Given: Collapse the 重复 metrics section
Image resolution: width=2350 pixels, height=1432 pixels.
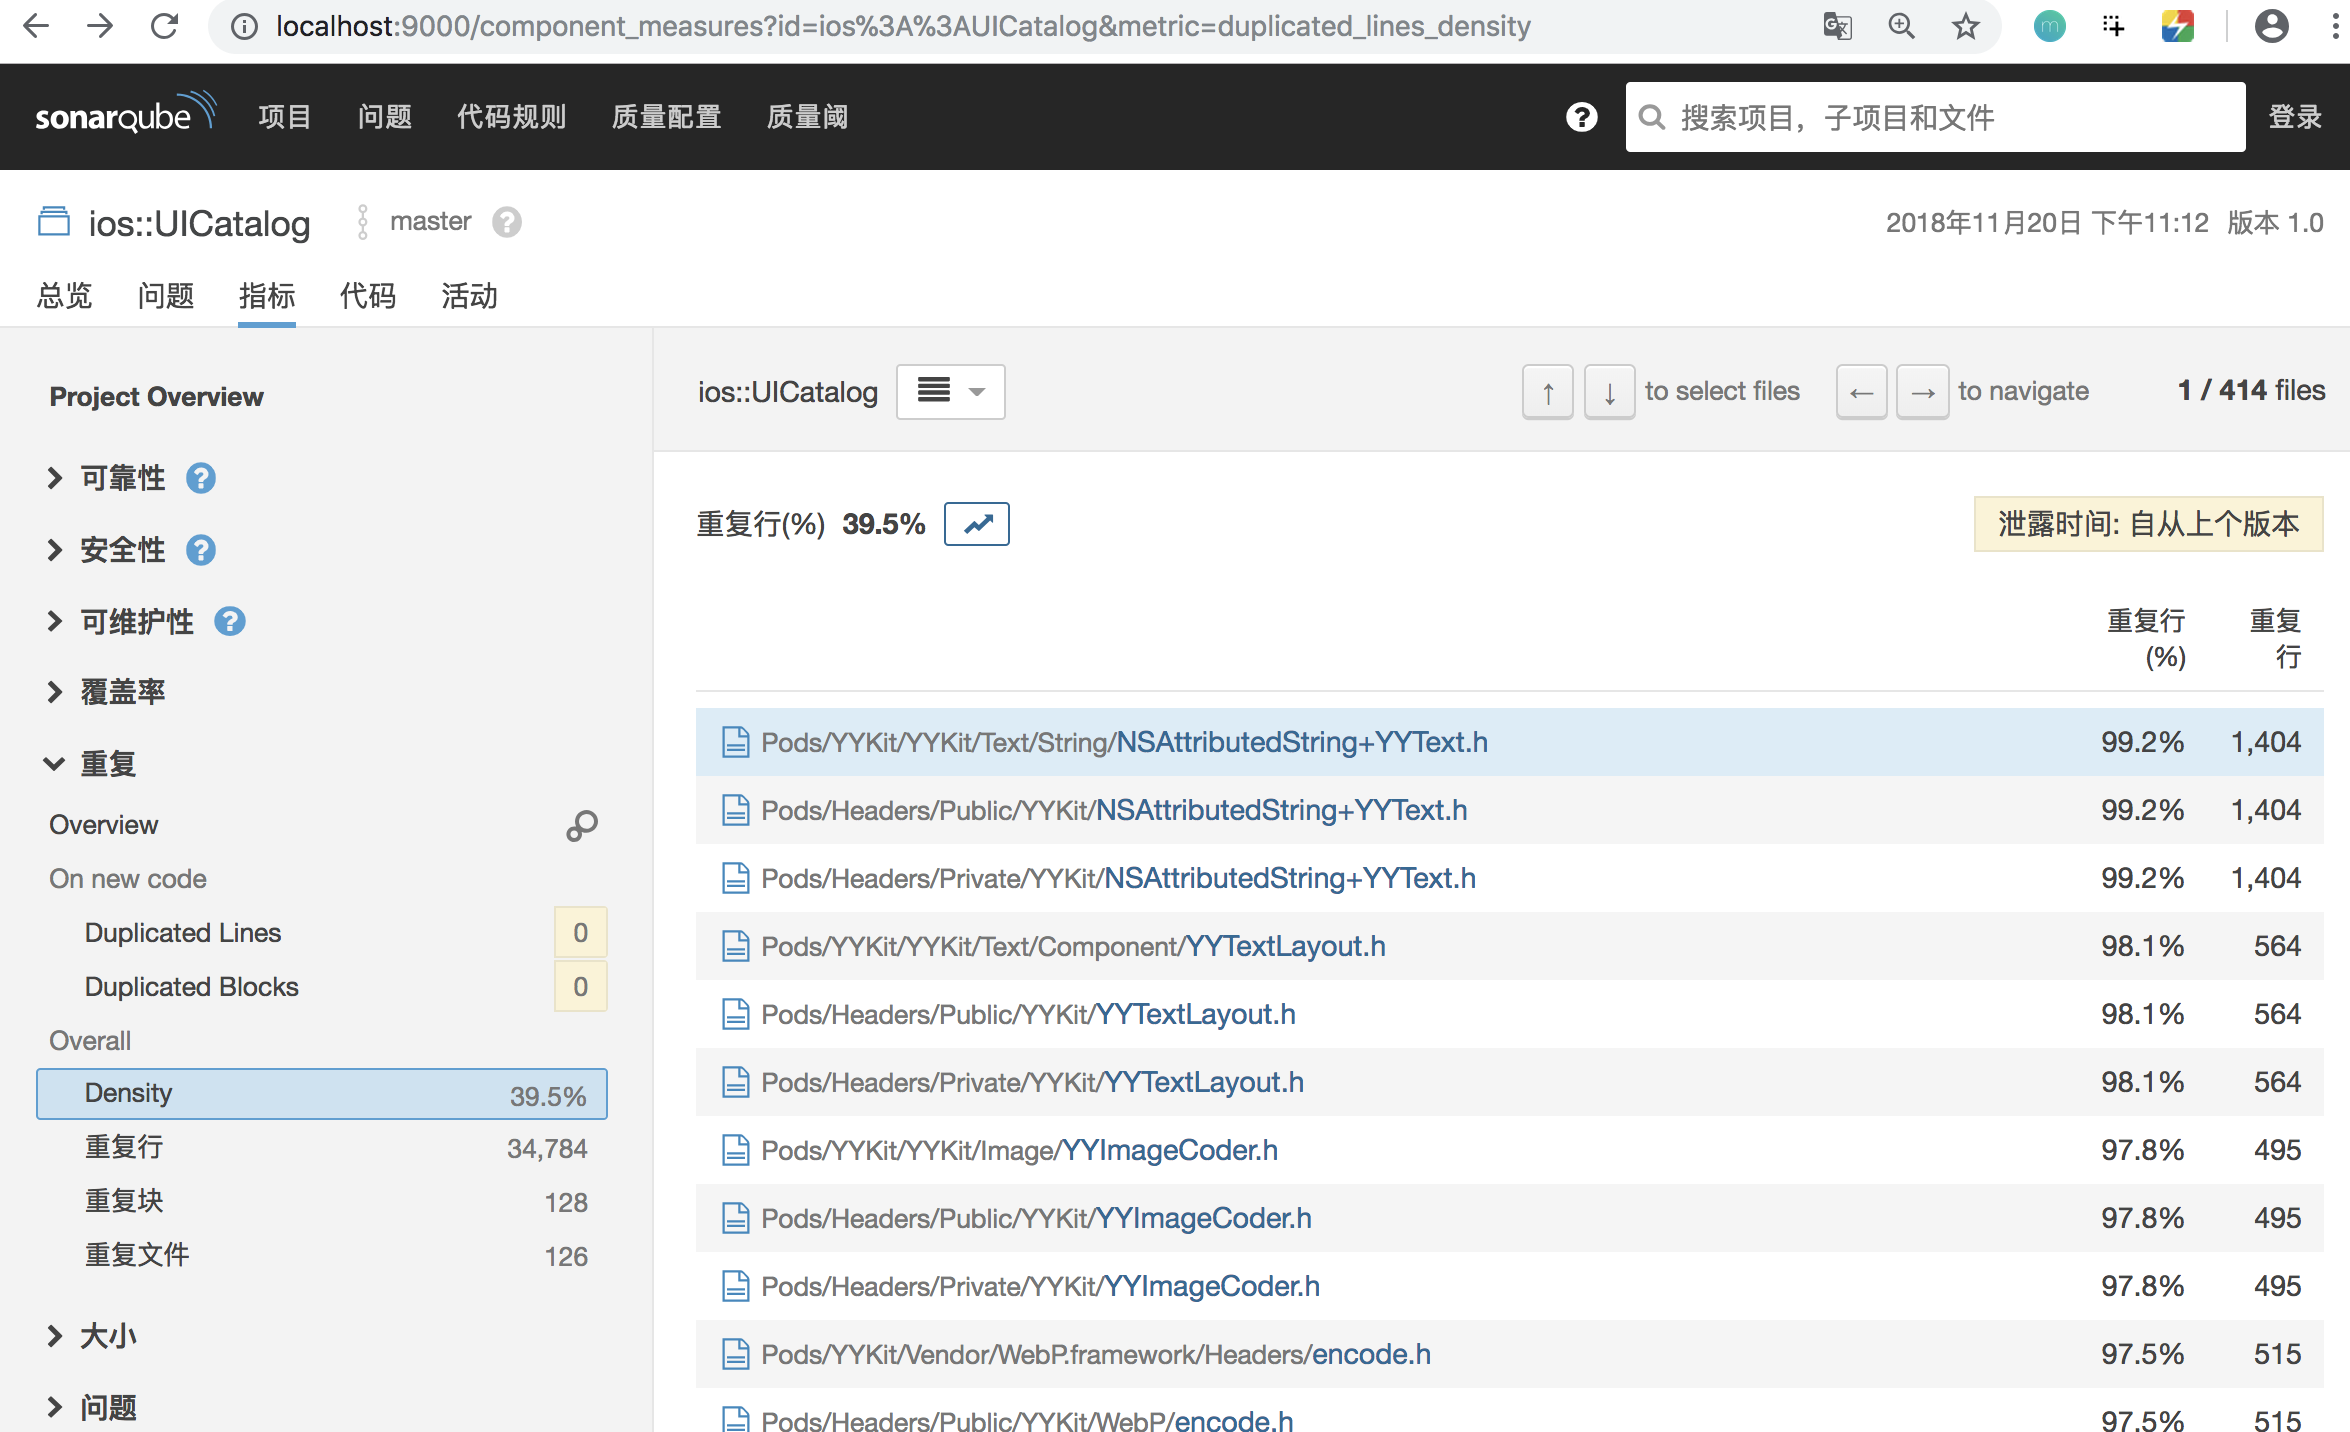Looking at the screenshot, I should [107, 764].
